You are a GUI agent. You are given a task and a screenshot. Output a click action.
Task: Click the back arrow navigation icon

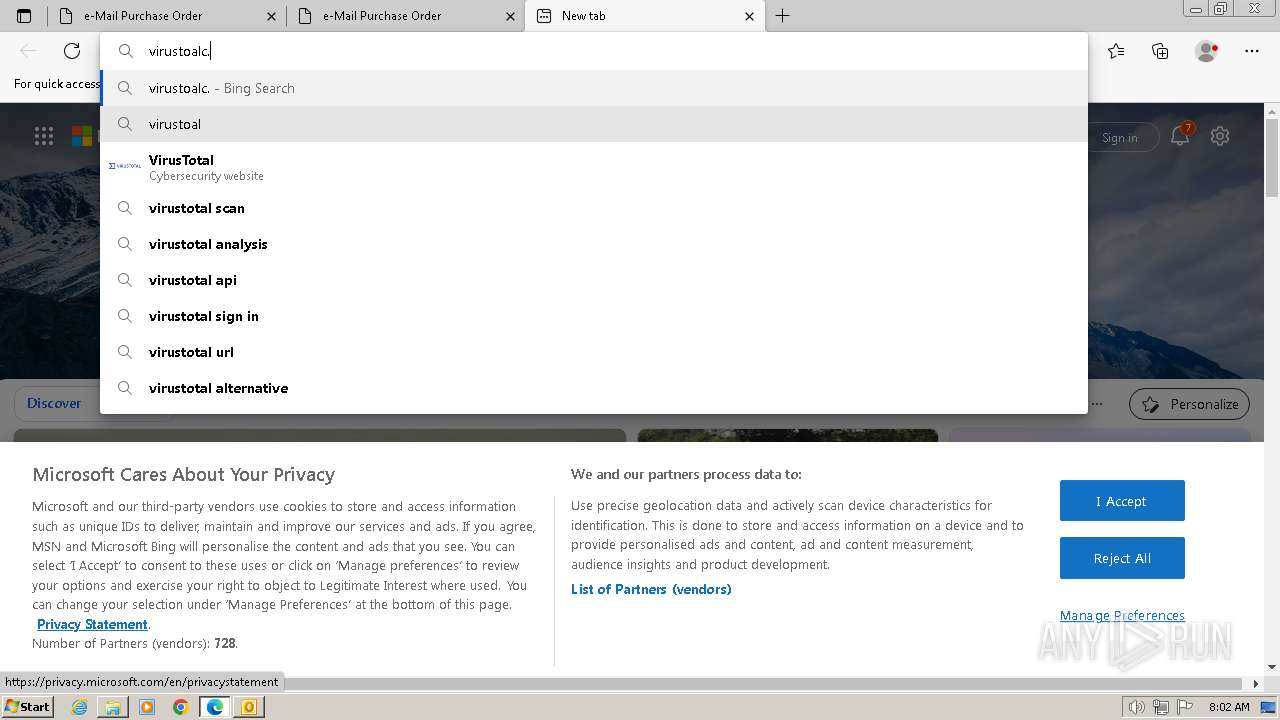(x=28, y=51)
